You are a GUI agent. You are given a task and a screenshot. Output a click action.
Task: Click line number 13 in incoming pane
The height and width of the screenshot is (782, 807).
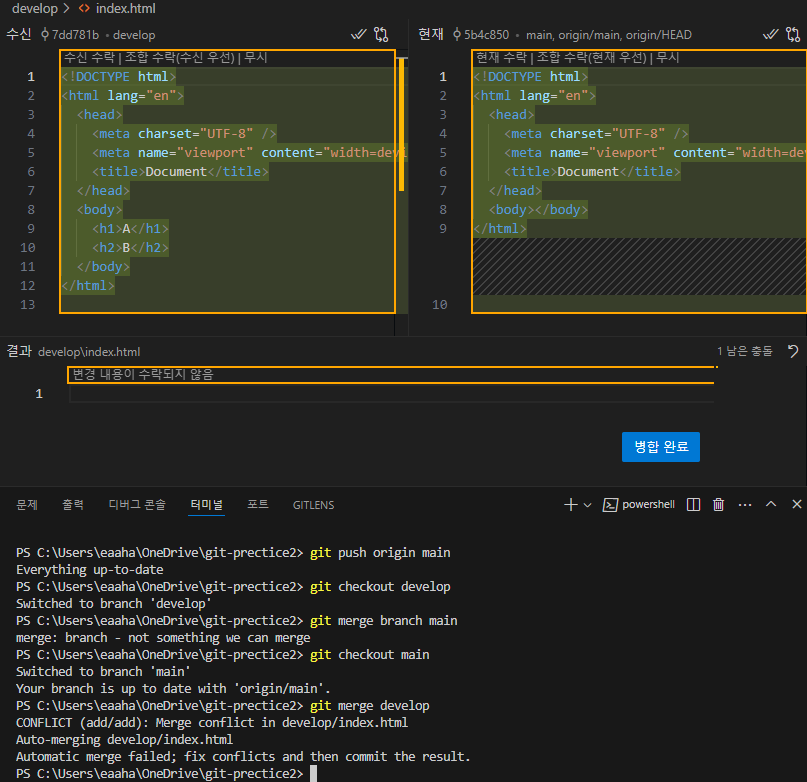(x=28, y=305)
